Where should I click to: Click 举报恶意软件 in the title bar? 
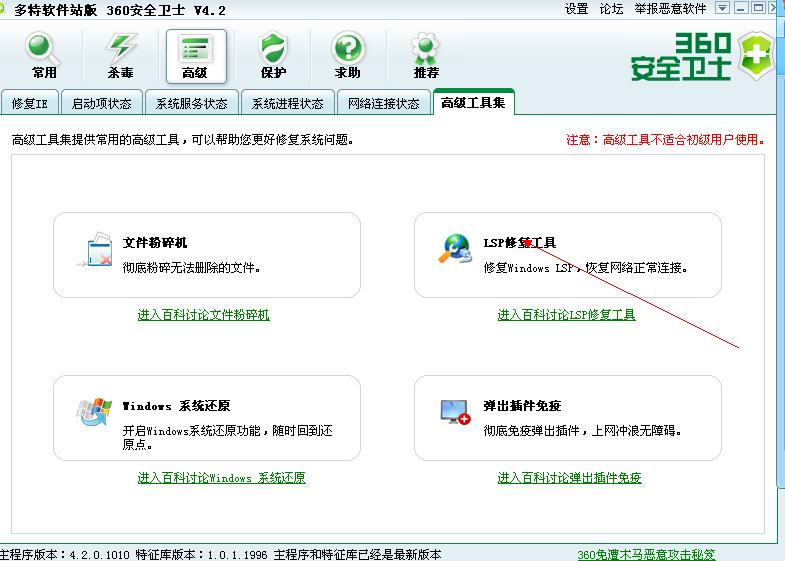click(670, 9)
